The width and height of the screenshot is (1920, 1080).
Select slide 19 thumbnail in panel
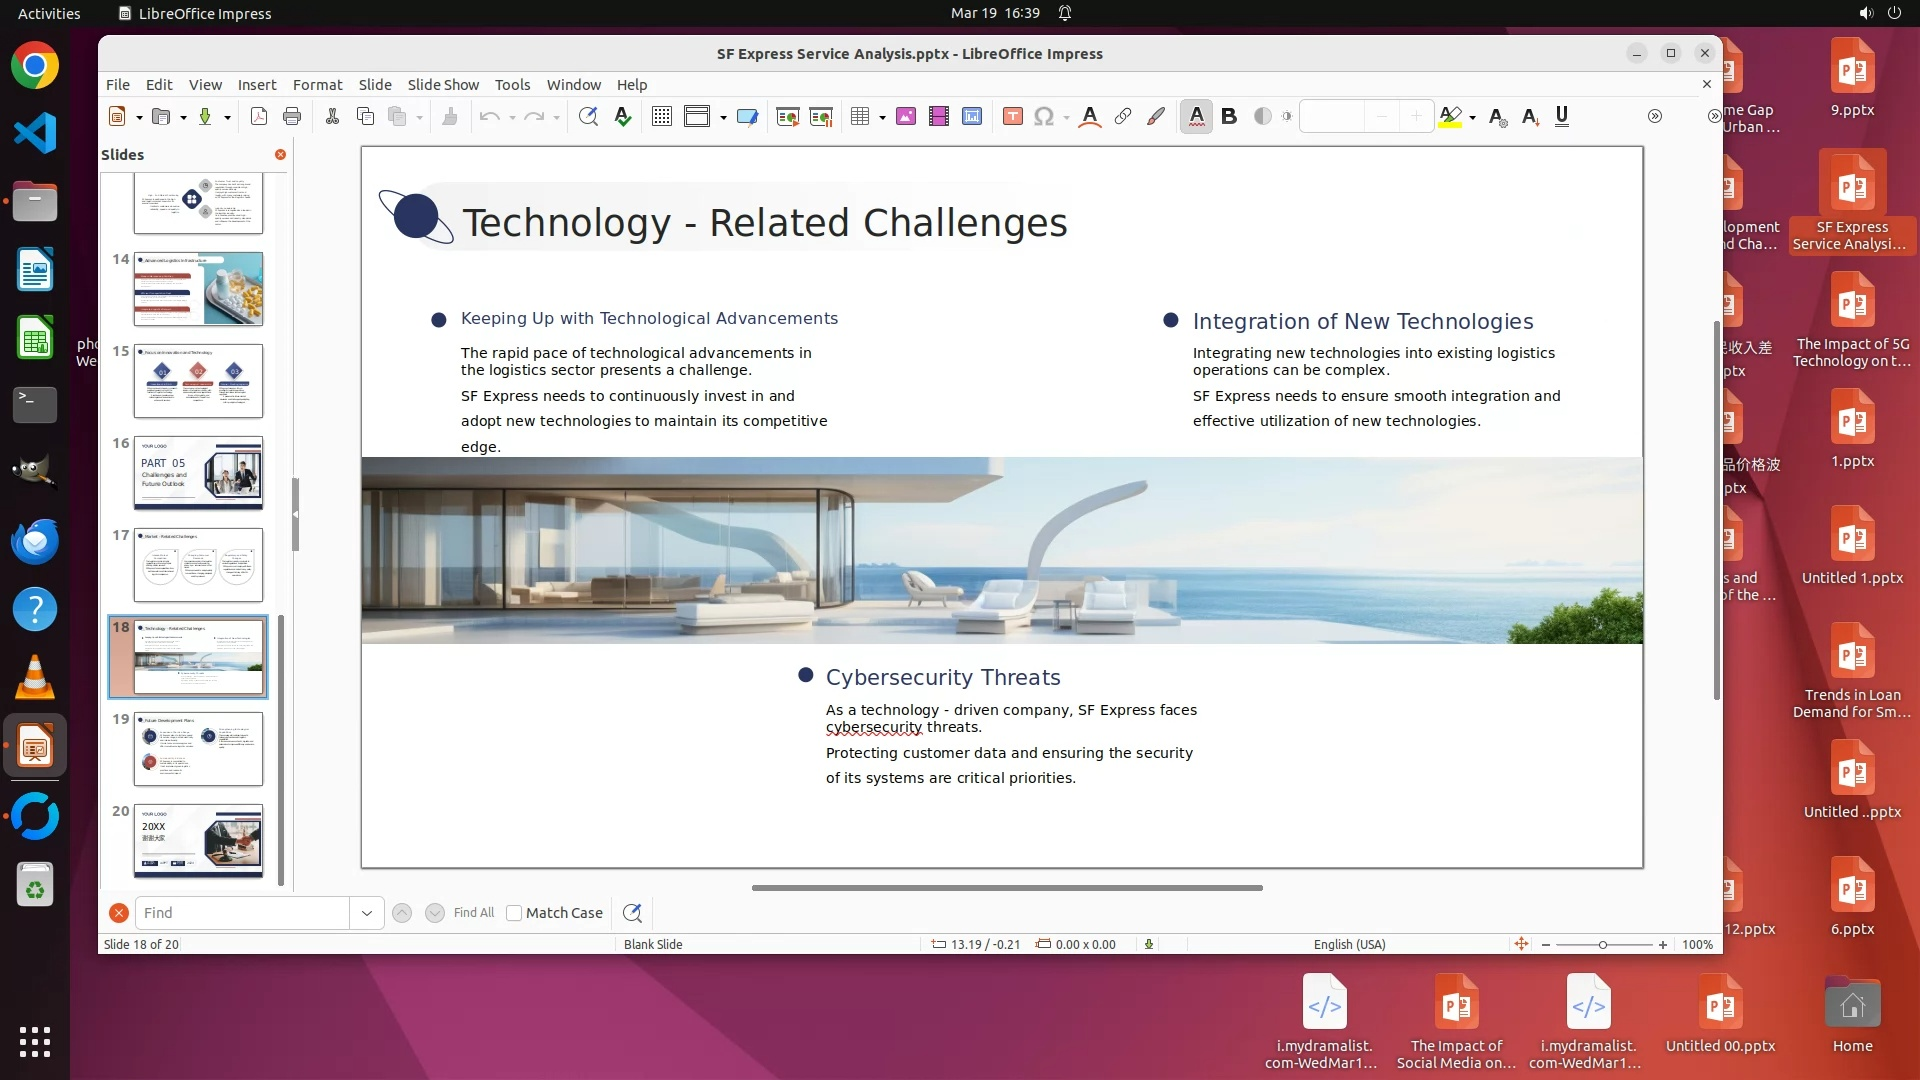[198, 749]
